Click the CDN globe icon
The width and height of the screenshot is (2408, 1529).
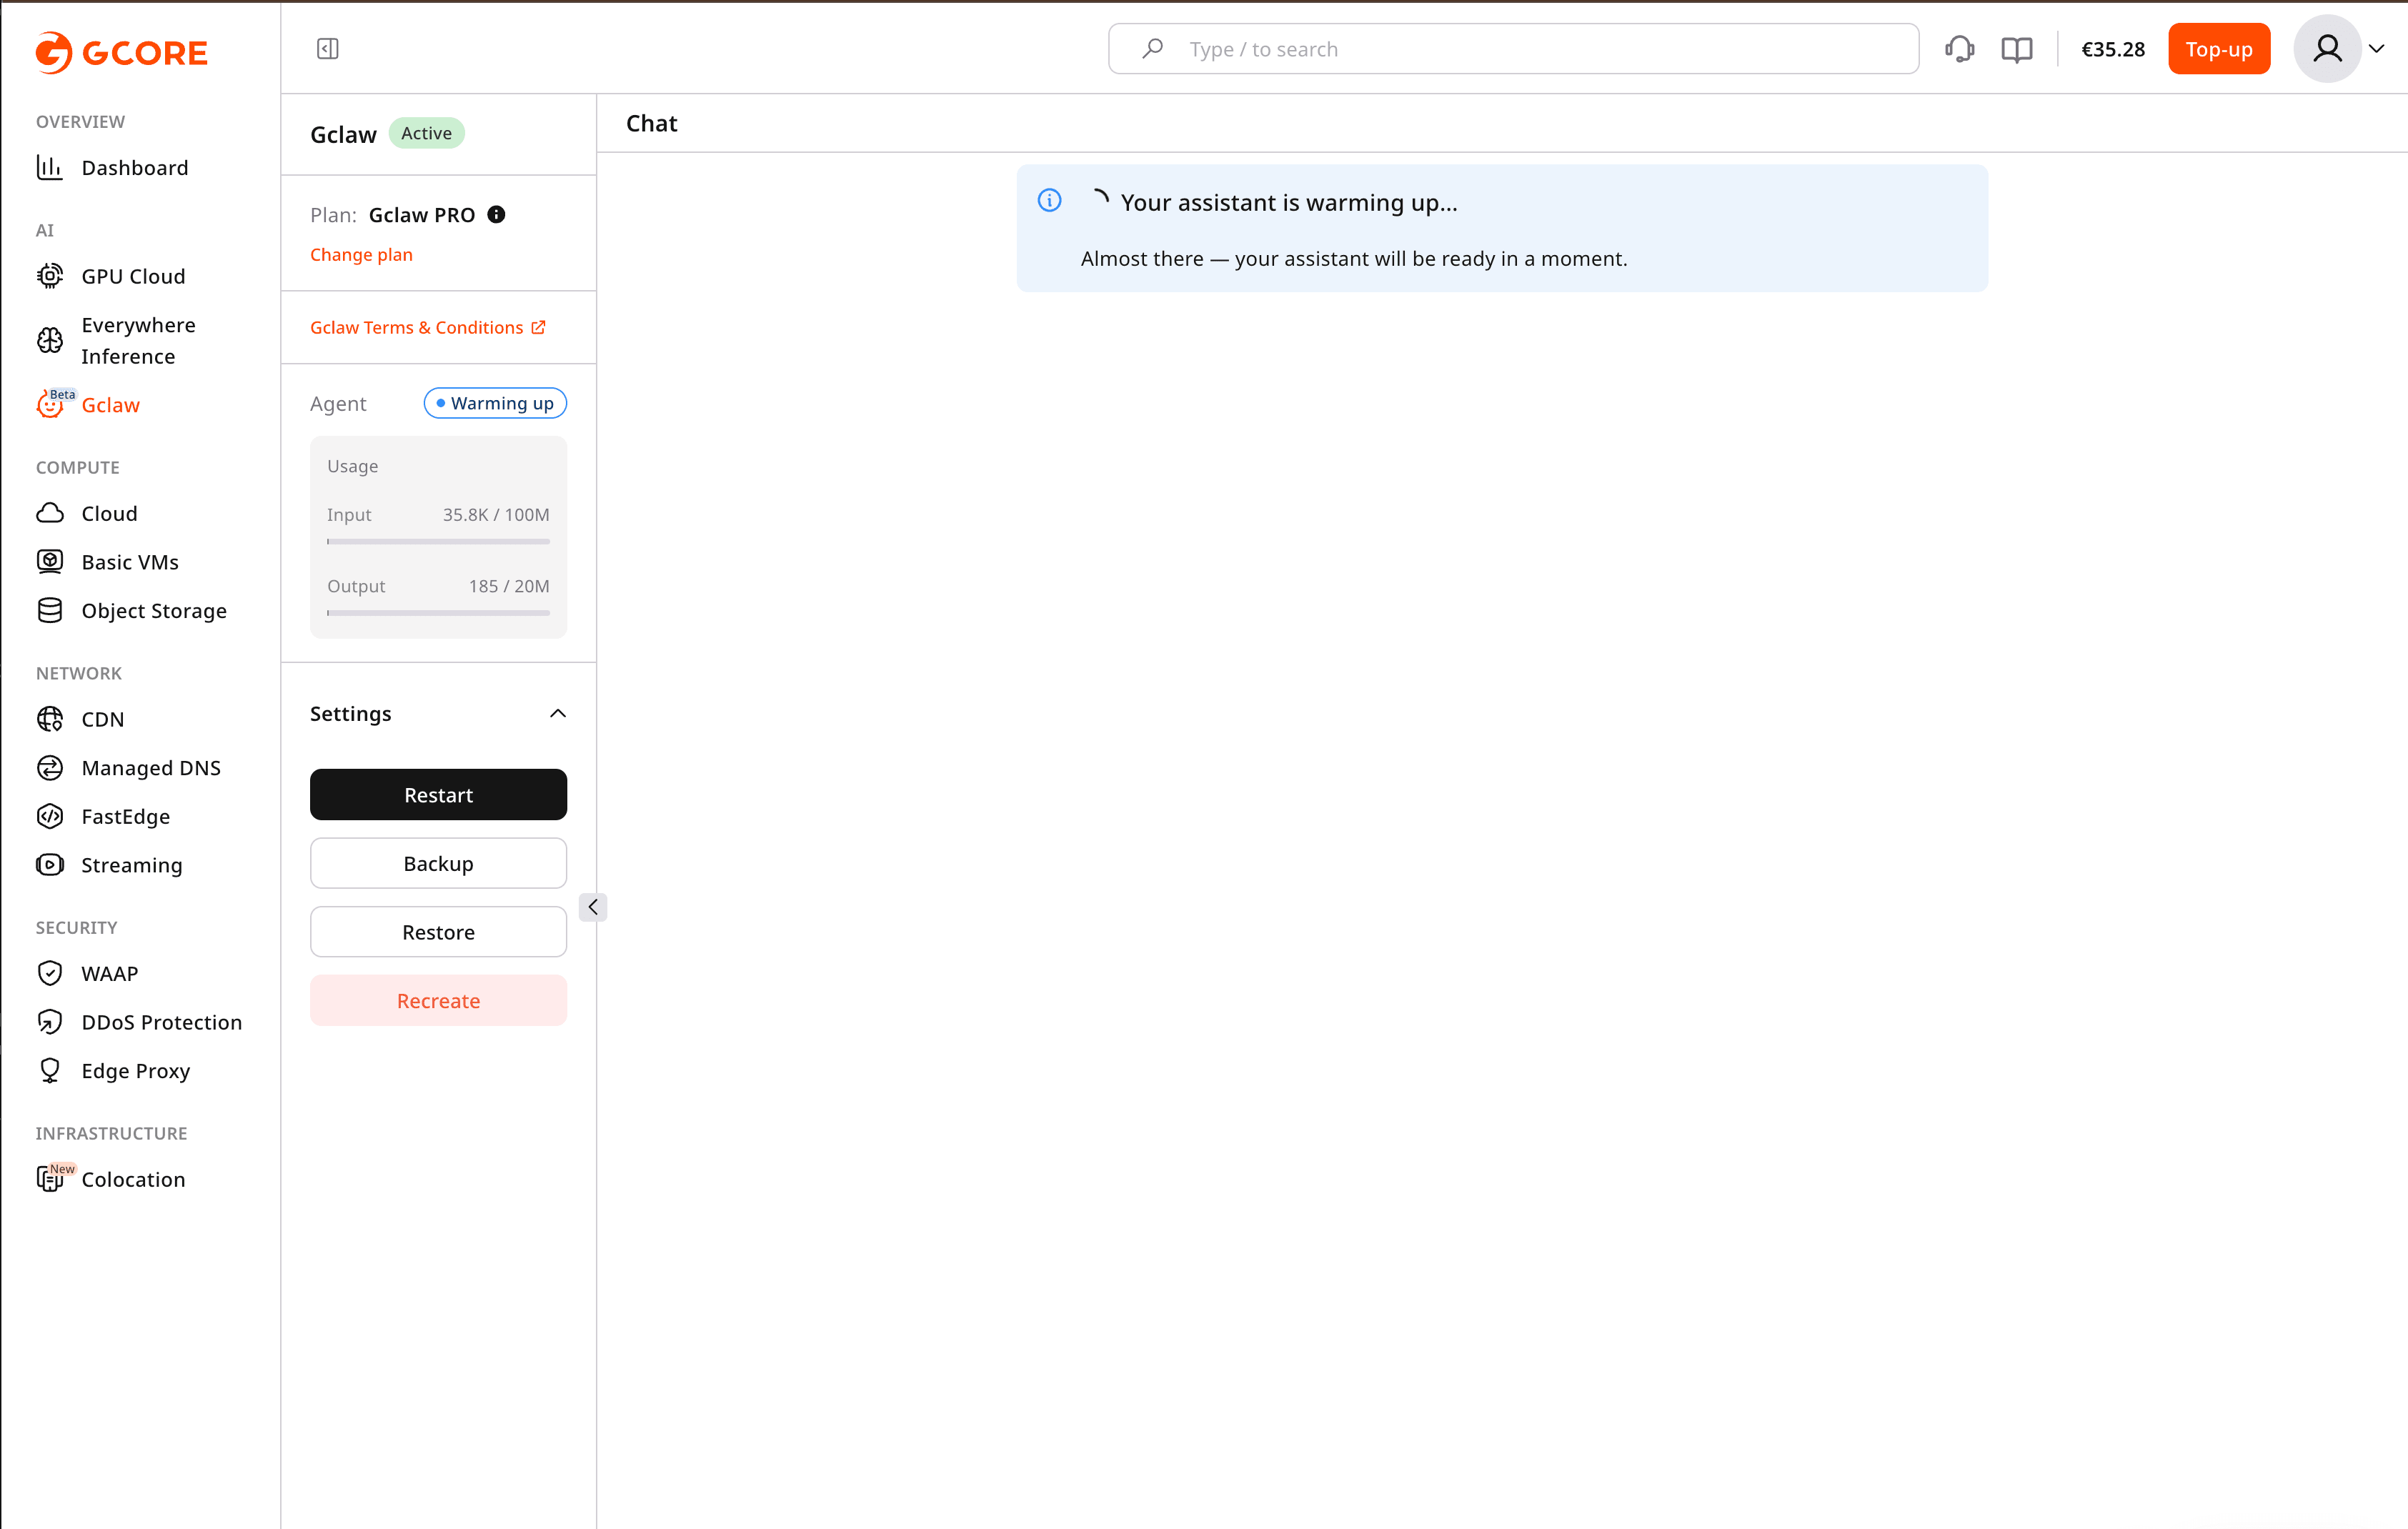click(x=50, y=719)
